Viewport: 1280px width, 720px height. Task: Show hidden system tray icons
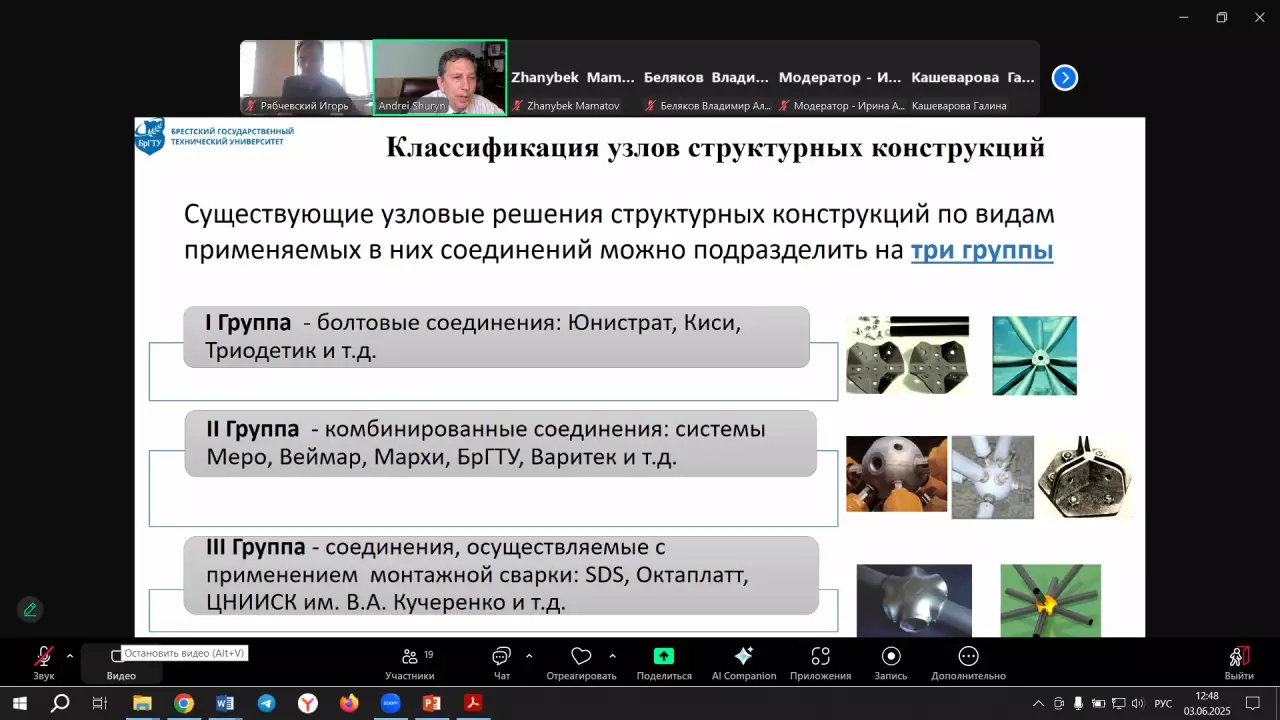pyautogui.click(x=1038, y=704)
